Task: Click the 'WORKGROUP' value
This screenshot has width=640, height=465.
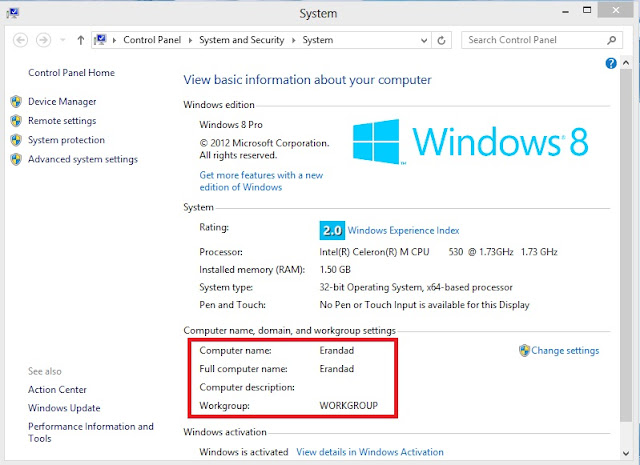Action: pyautogui.click(x=349, y=405)
